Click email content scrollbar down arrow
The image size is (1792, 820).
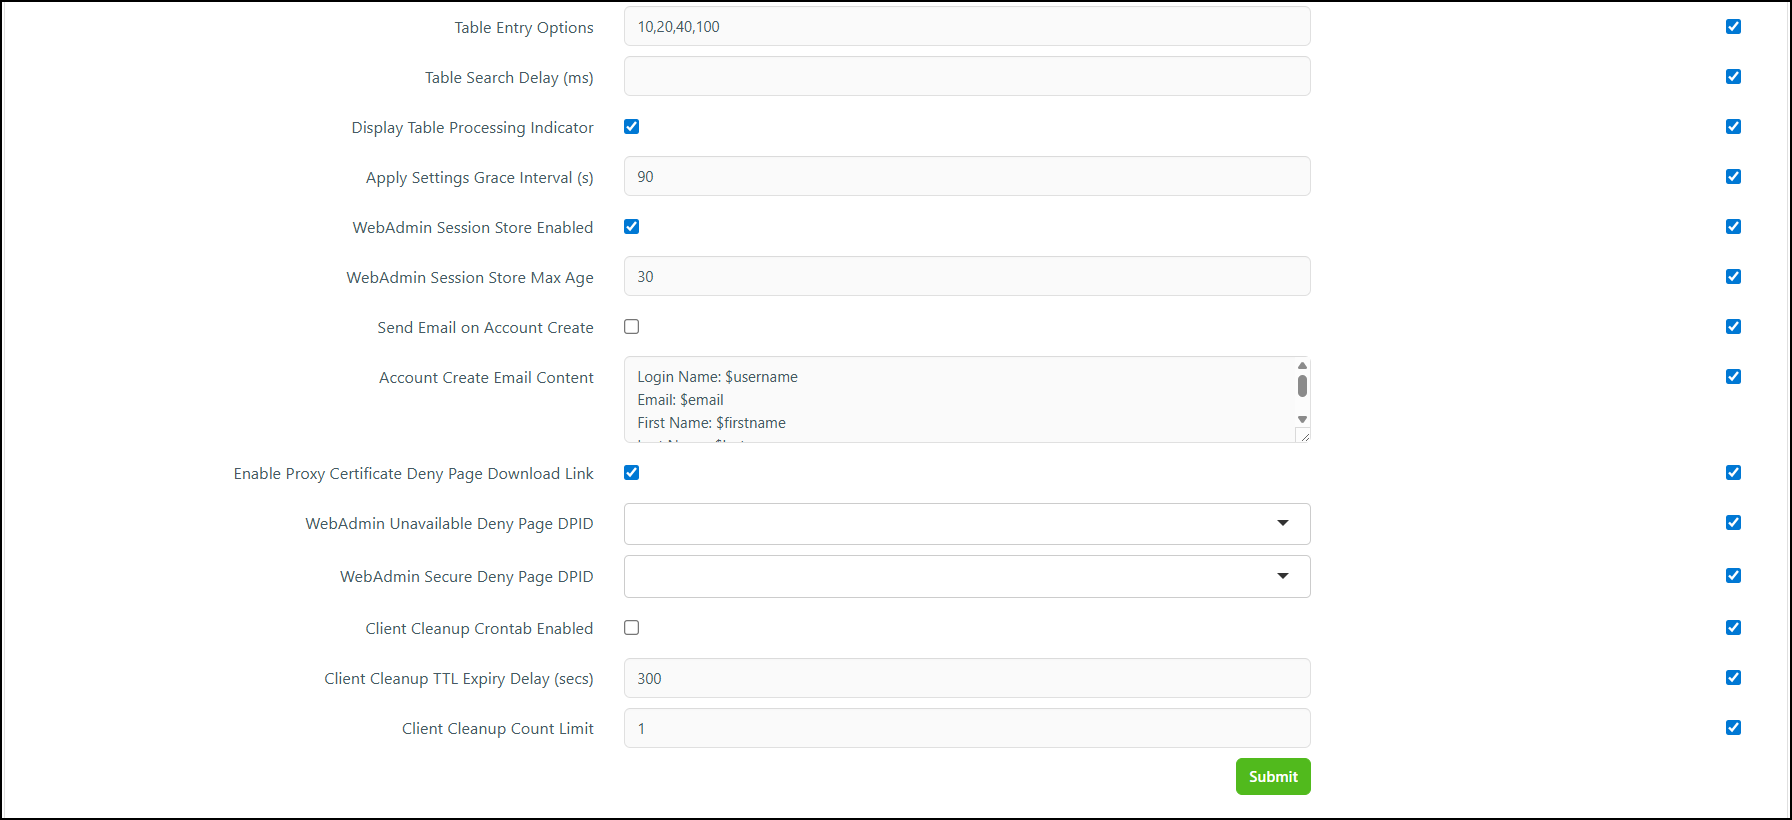1302,420
